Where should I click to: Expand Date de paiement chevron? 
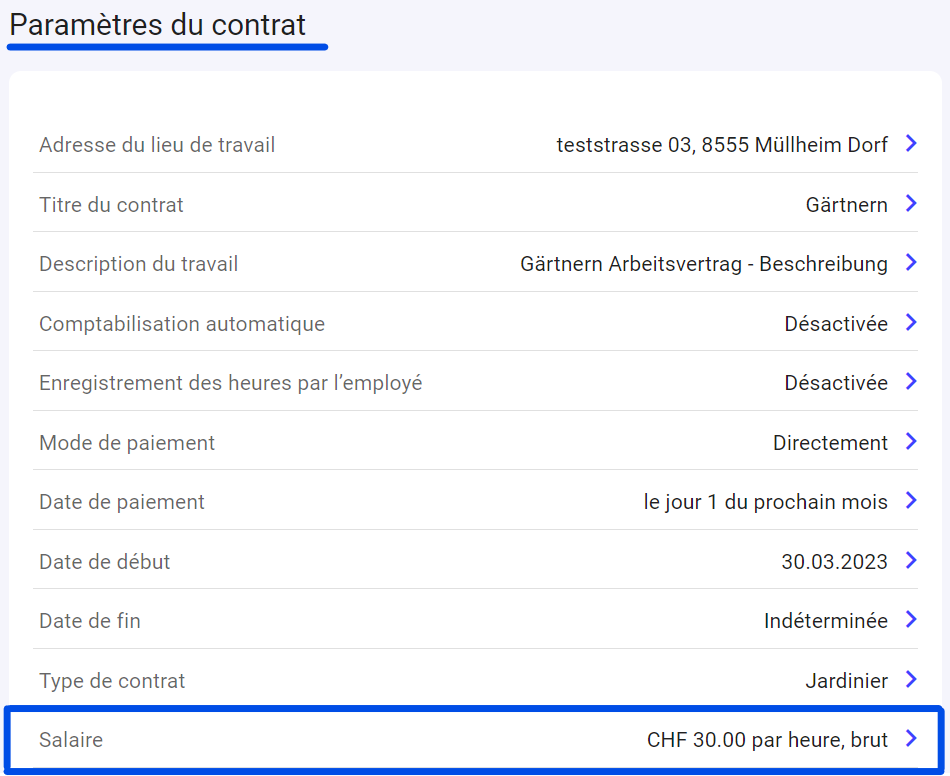click(x=910, y=501)
